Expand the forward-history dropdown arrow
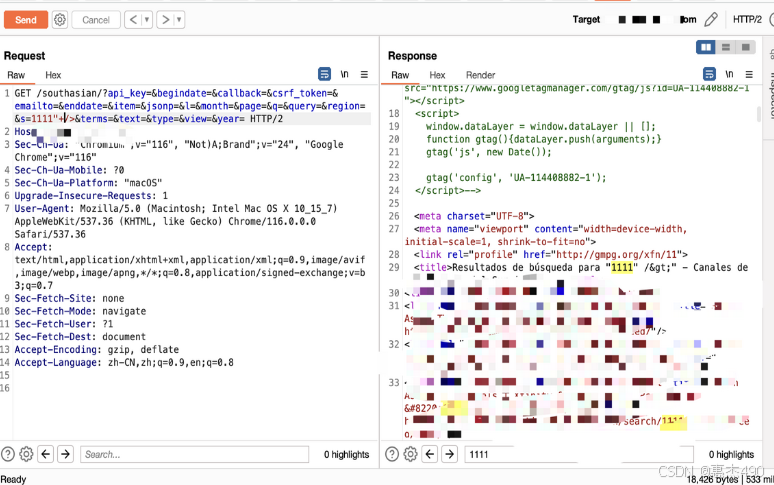This screenshot has width=774, height=485. click(x=179, y=19)
